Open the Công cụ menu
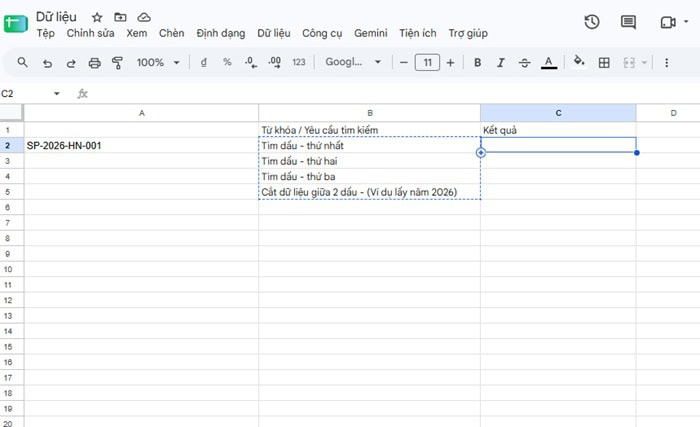 tap(322, 33)
